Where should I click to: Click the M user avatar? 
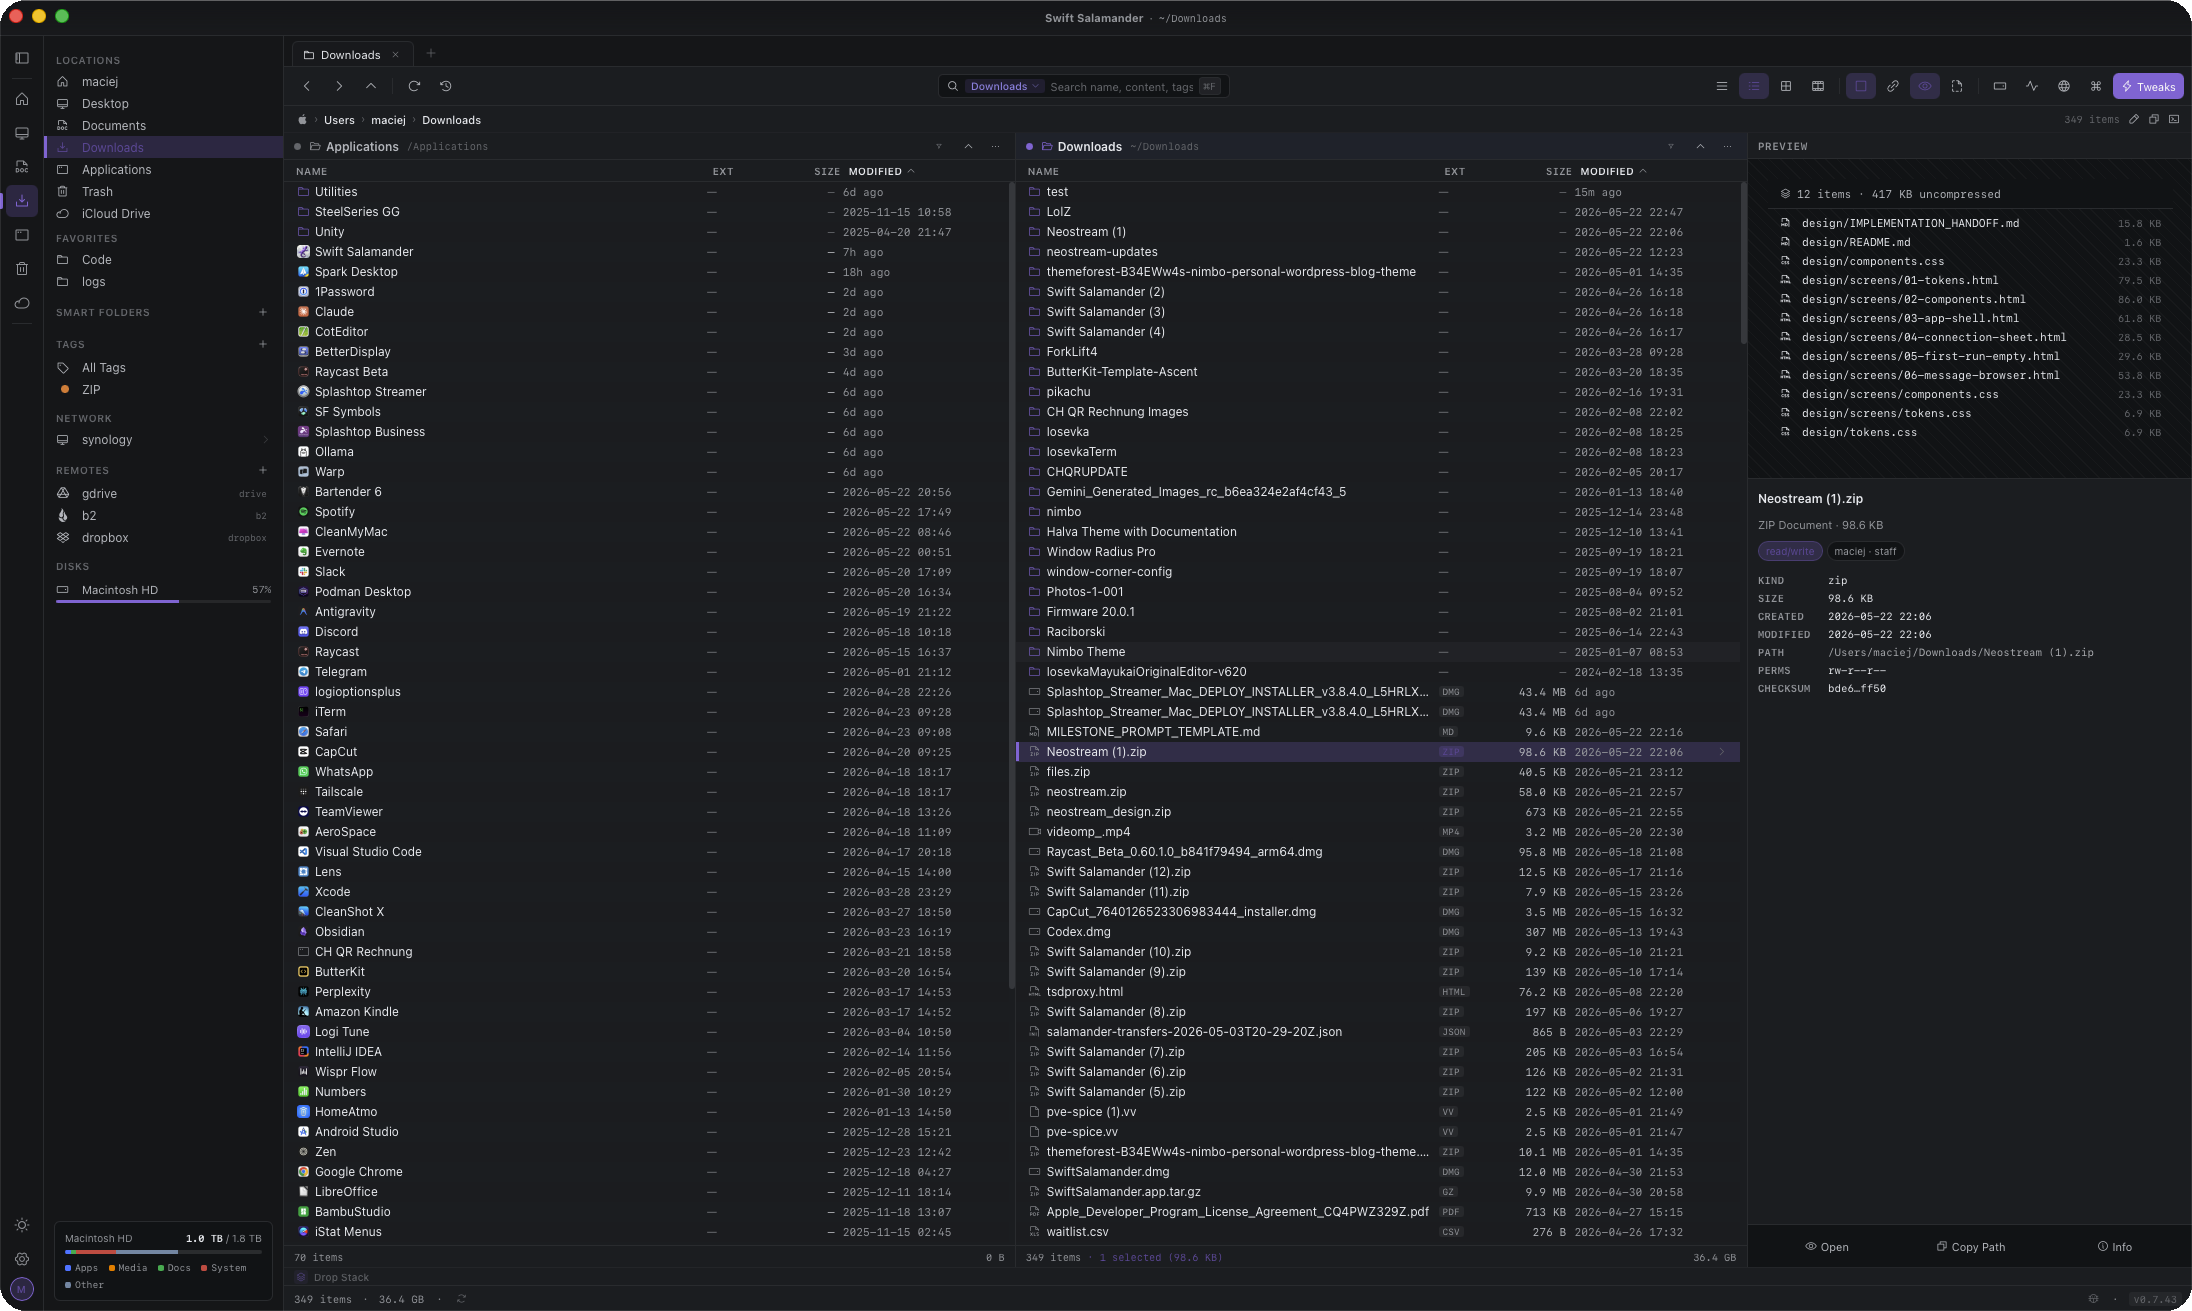(x=22, y=1289)
